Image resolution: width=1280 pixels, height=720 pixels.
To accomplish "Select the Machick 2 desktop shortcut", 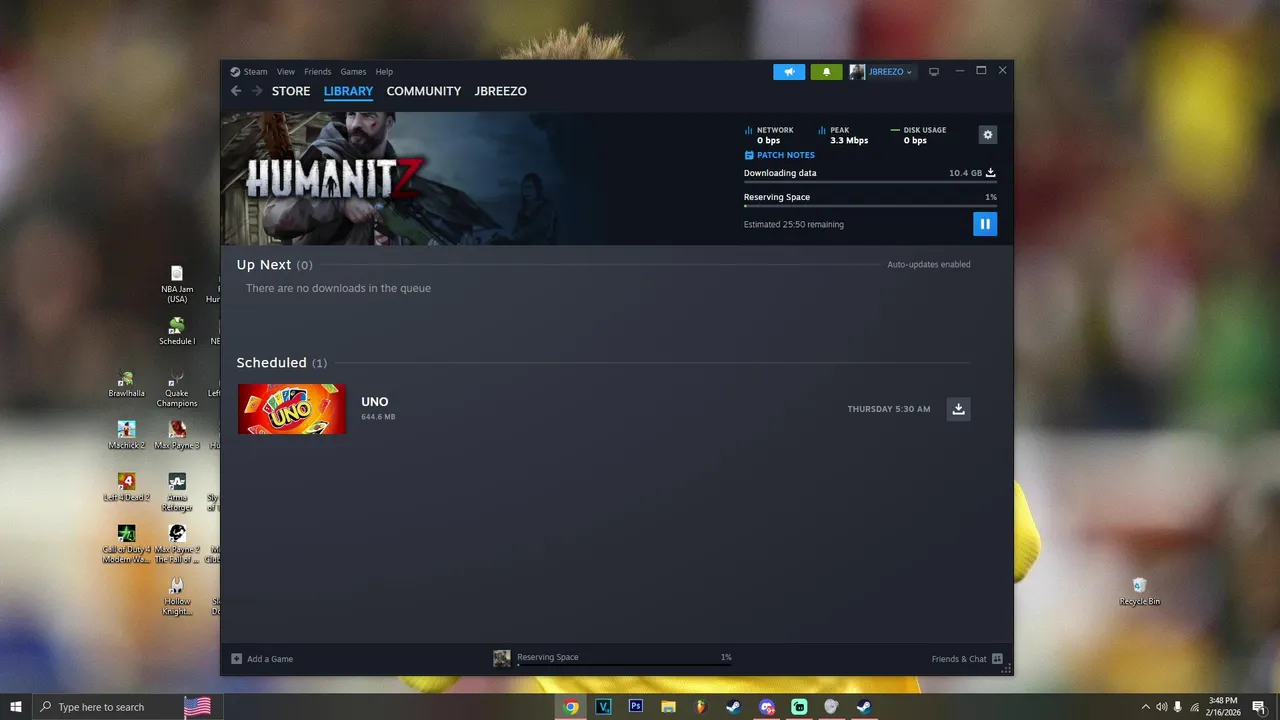I will pos(126,436).
